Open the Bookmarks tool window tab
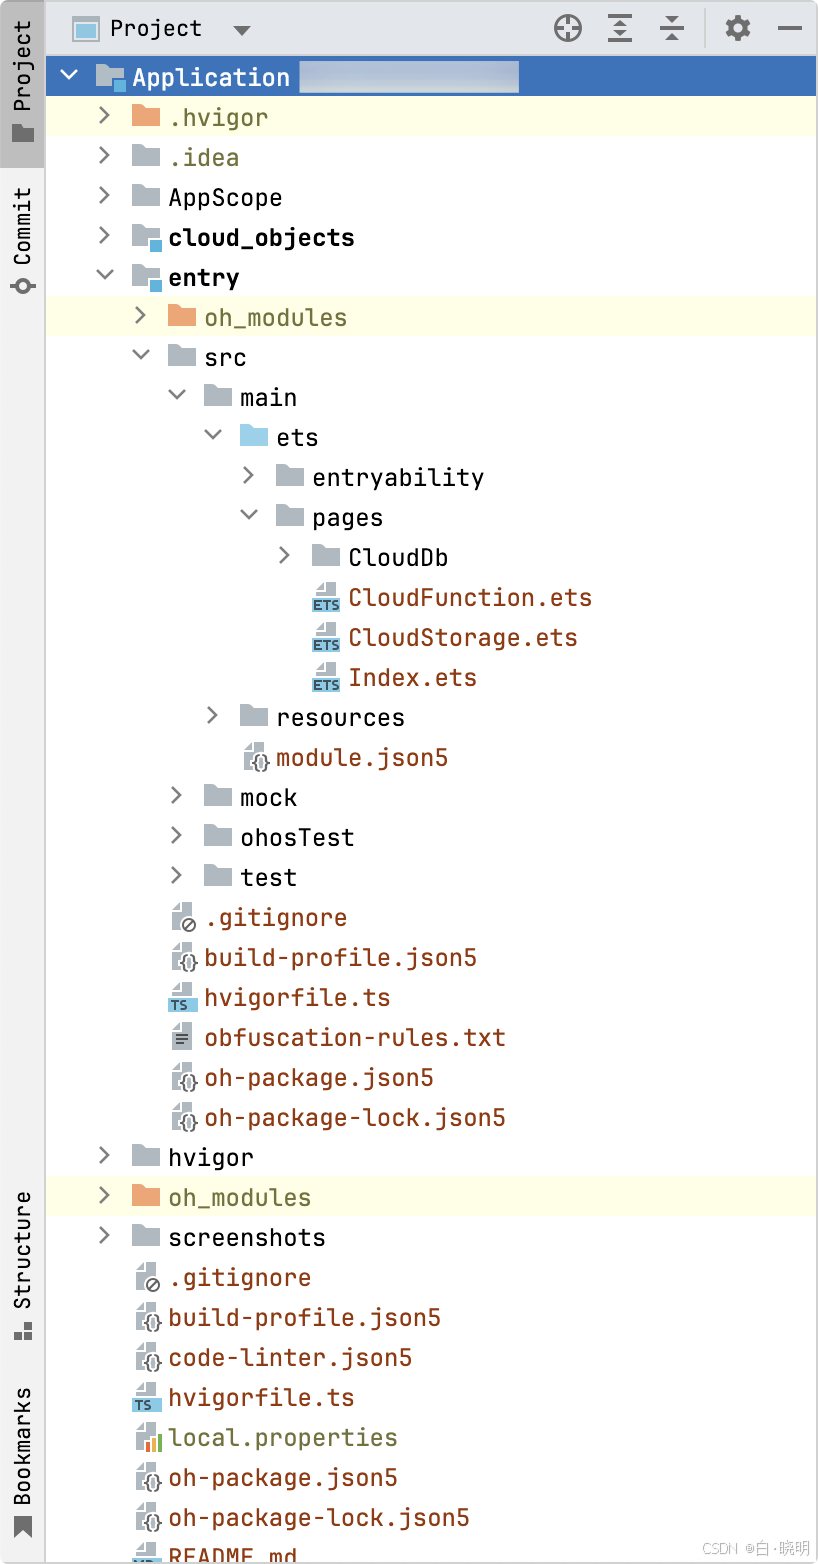The image size is (818, 1564). click(x=22, y=1460)
